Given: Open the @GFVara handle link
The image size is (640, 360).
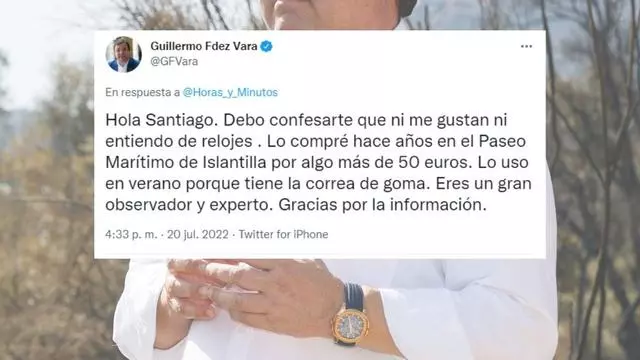Looking at the screenshot, I should tap(174, 61).
